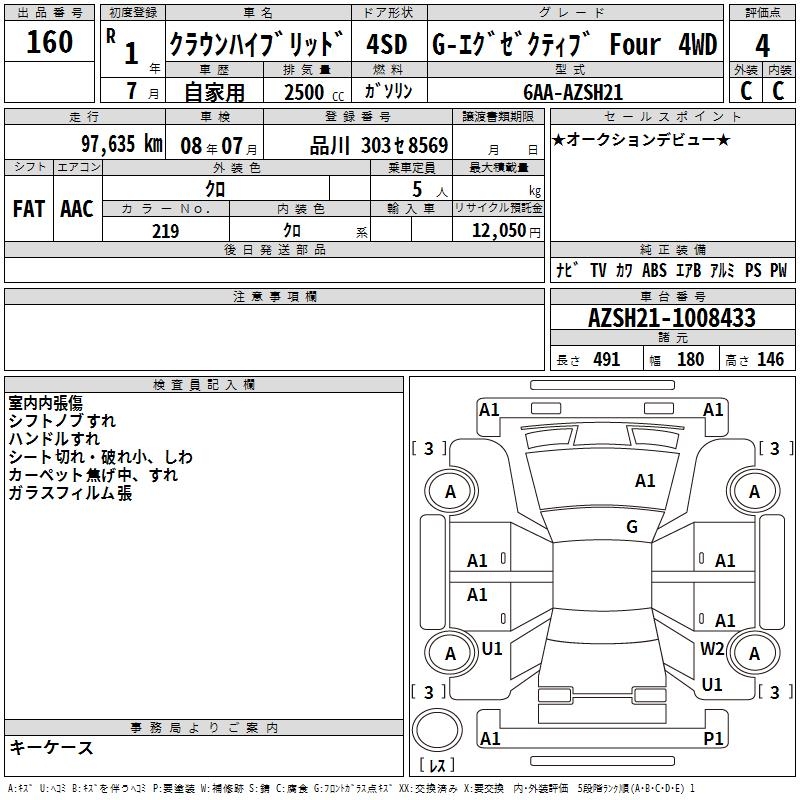Click the spare tire circle above レス

[x=438, y=732]
